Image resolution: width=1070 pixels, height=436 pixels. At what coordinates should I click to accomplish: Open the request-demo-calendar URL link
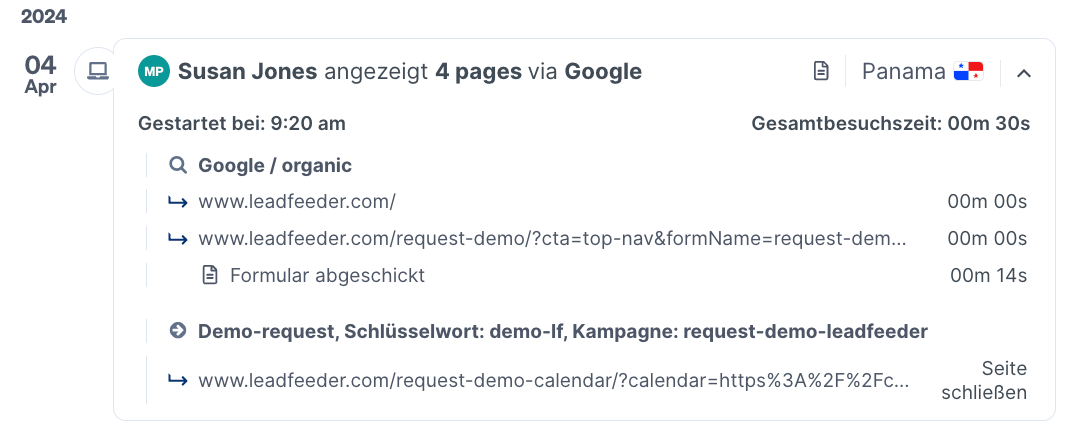[553, 381]
